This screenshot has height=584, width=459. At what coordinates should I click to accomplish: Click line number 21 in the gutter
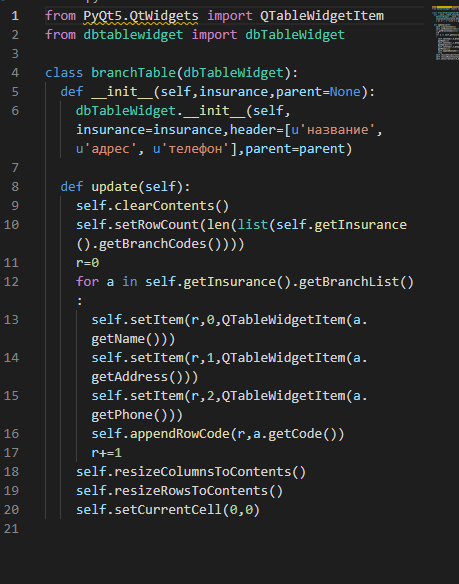click(11, 529)
